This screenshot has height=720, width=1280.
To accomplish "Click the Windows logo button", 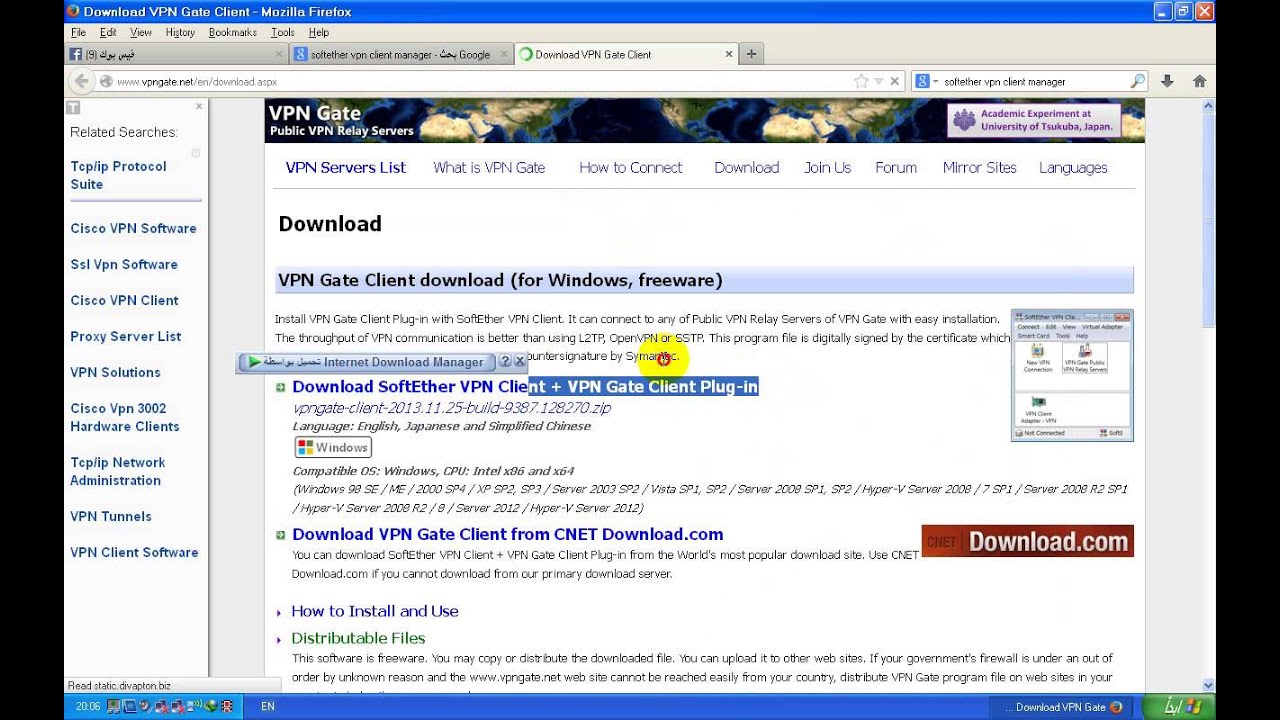I will pos(333,447).
